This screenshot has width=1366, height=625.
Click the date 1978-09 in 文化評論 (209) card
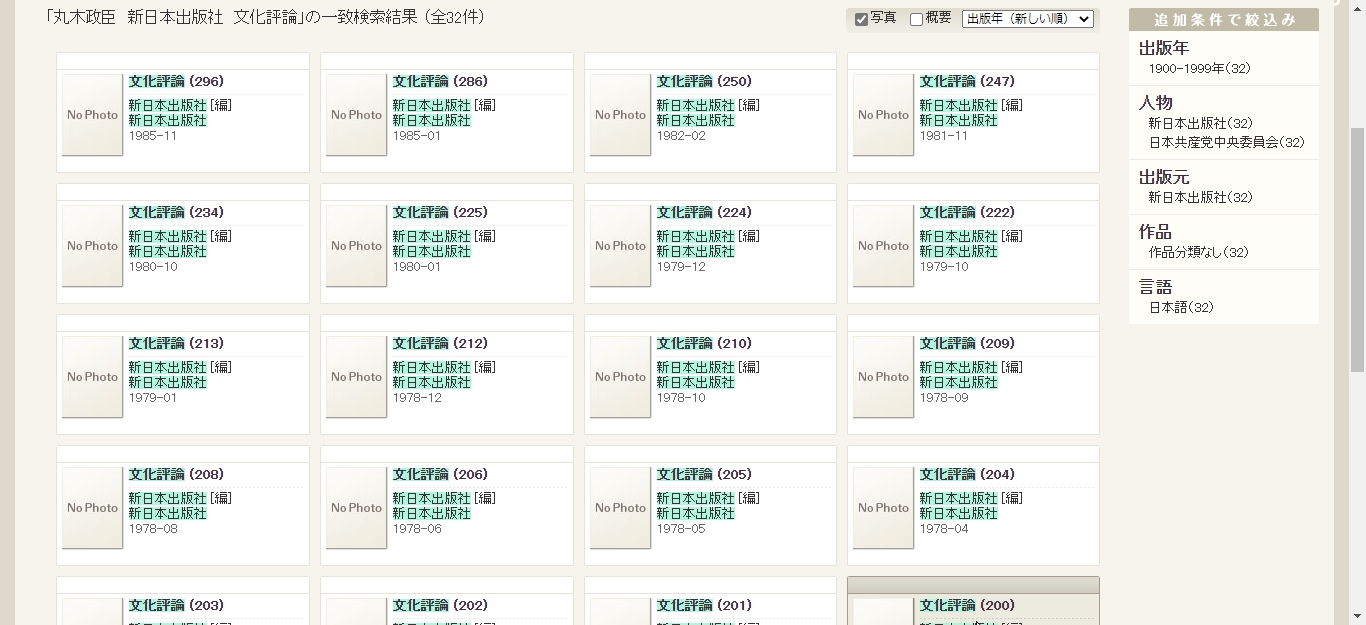[x=944, y=398]
